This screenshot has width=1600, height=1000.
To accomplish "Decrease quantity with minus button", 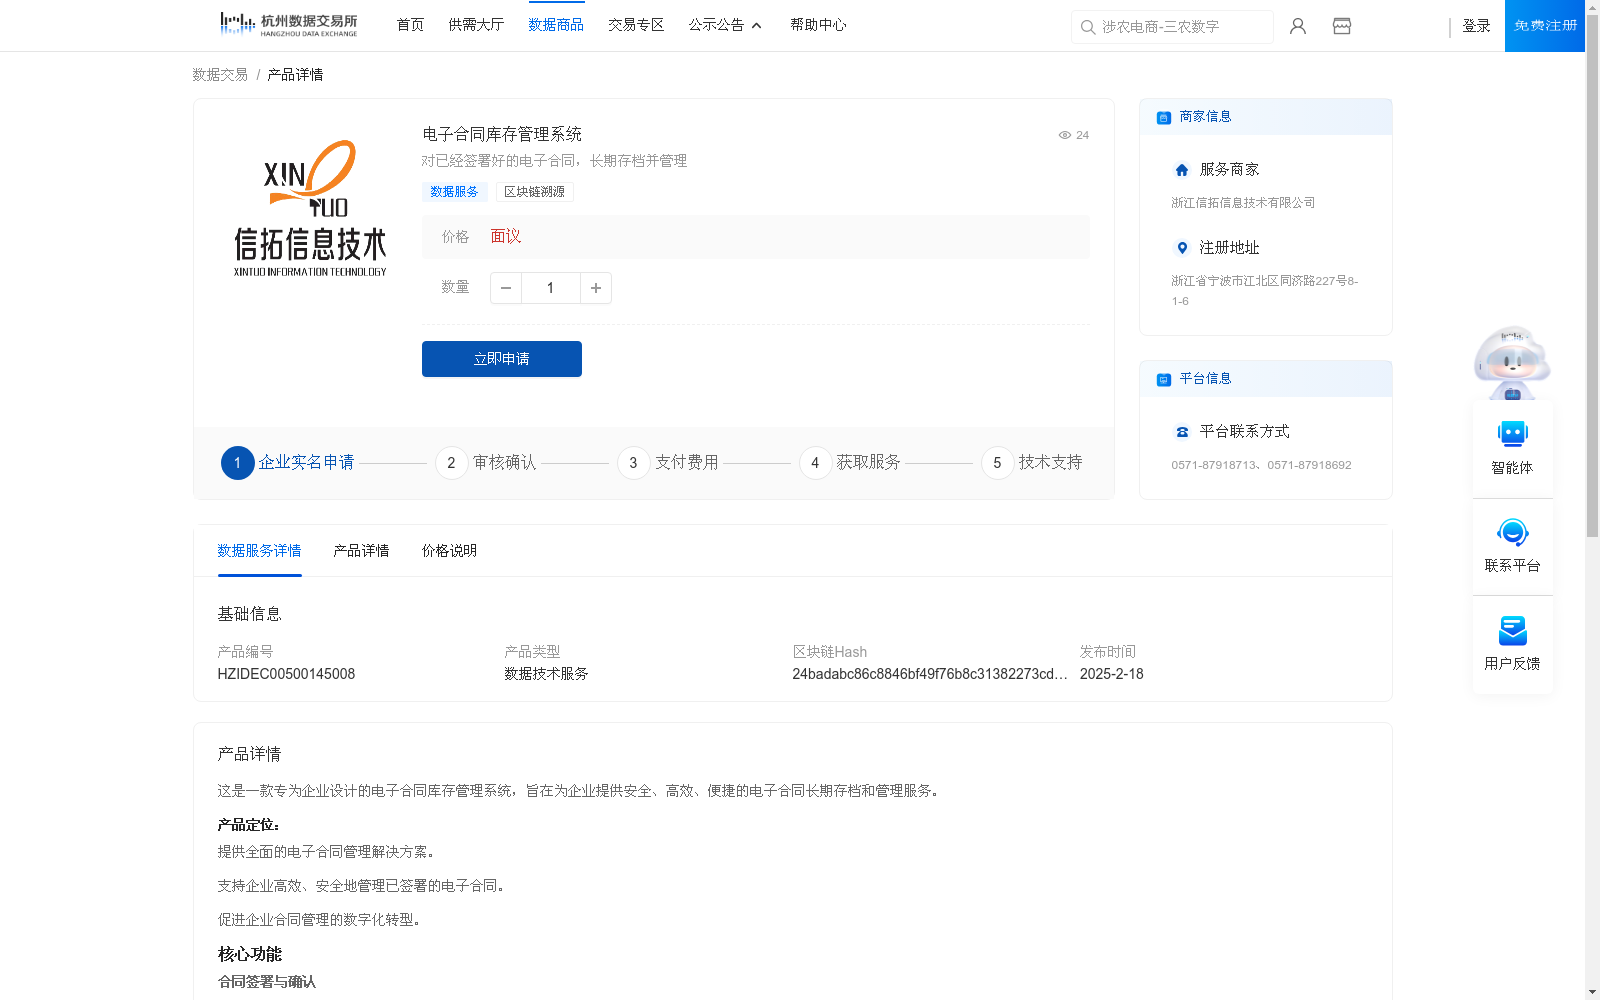I will click(506, 288).
